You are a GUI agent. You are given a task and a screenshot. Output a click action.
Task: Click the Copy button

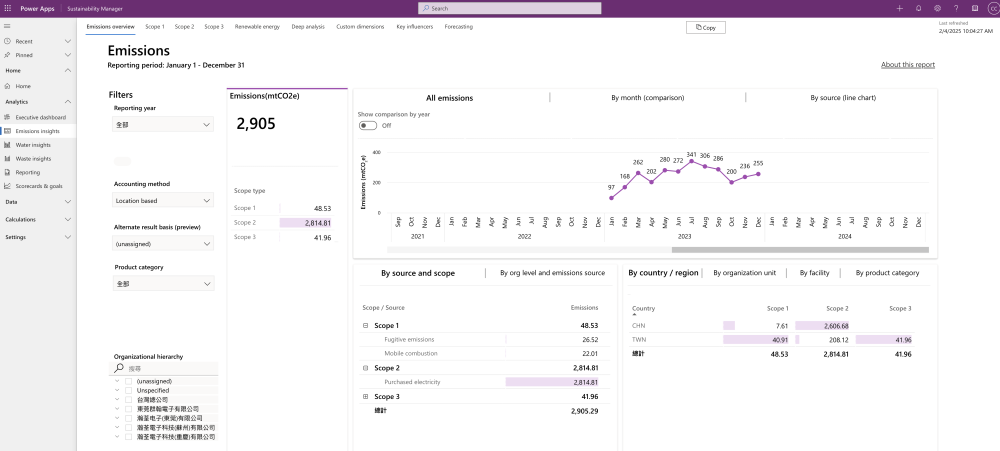coord(706,28)
